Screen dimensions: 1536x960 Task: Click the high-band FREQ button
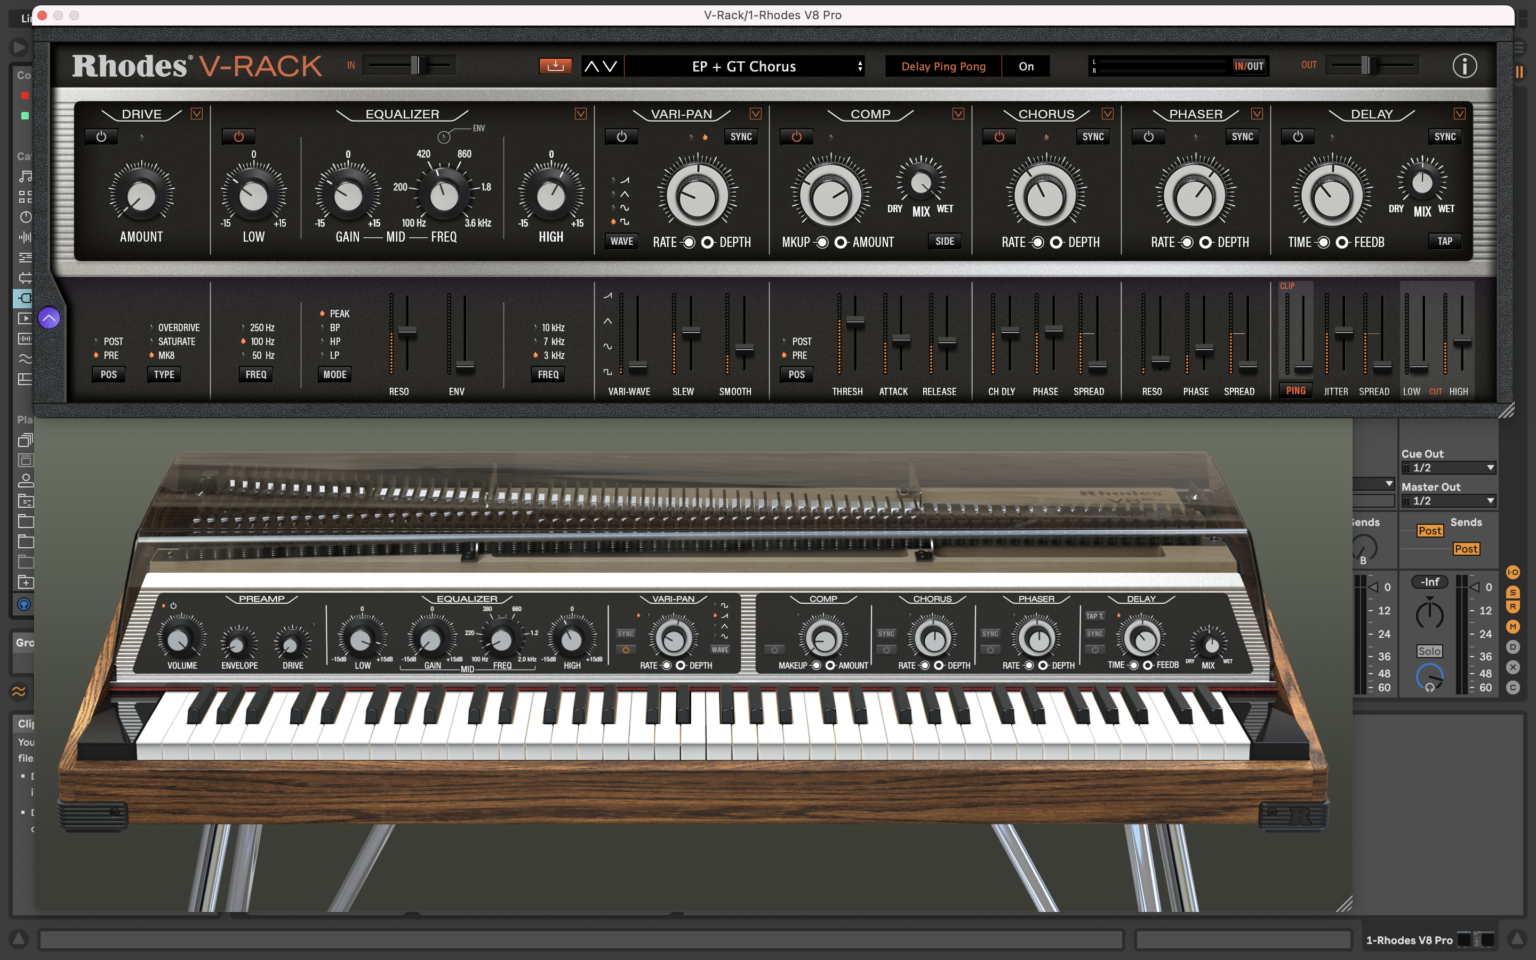pos(548,375)
